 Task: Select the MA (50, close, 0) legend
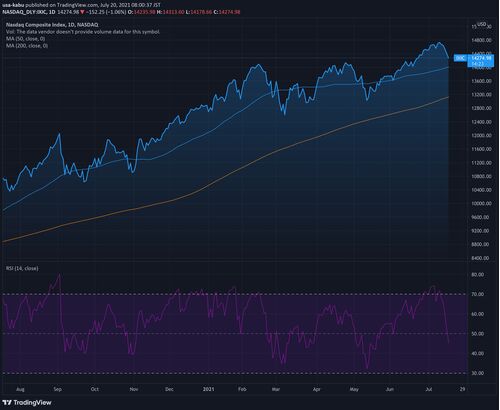point(26,39)
